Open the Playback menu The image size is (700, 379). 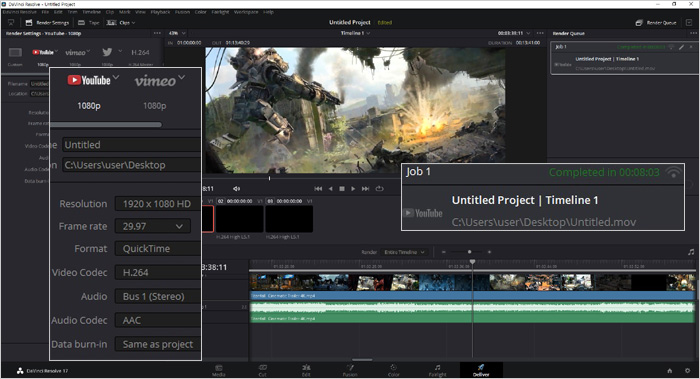click(160, 12)
